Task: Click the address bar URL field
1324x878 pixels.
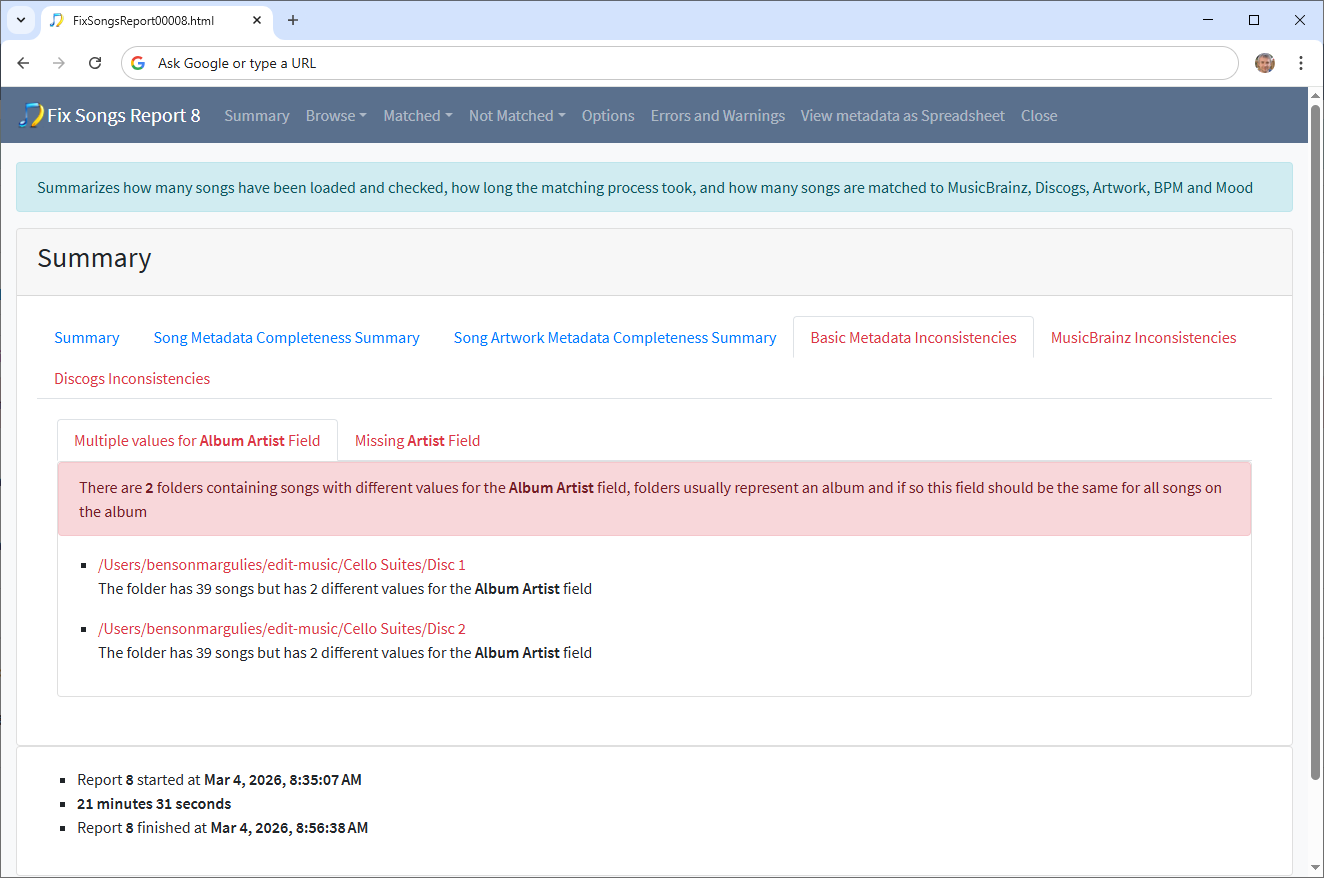Action: (x=680, y=63)
